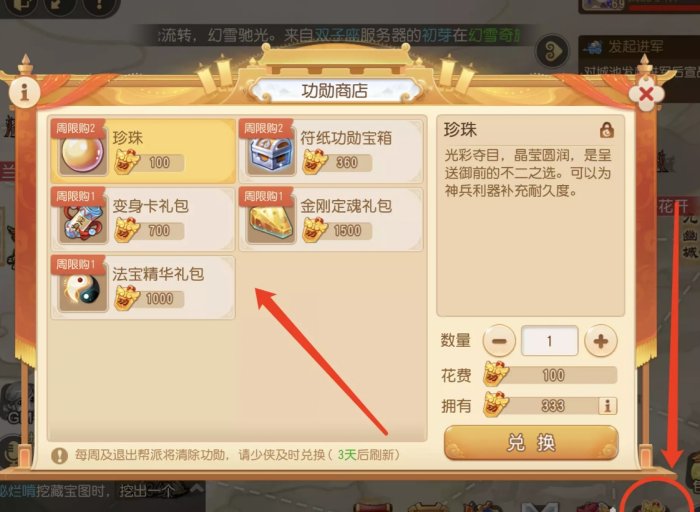
Task: Click the 兑换 exchange button
Action: point(531,442)
